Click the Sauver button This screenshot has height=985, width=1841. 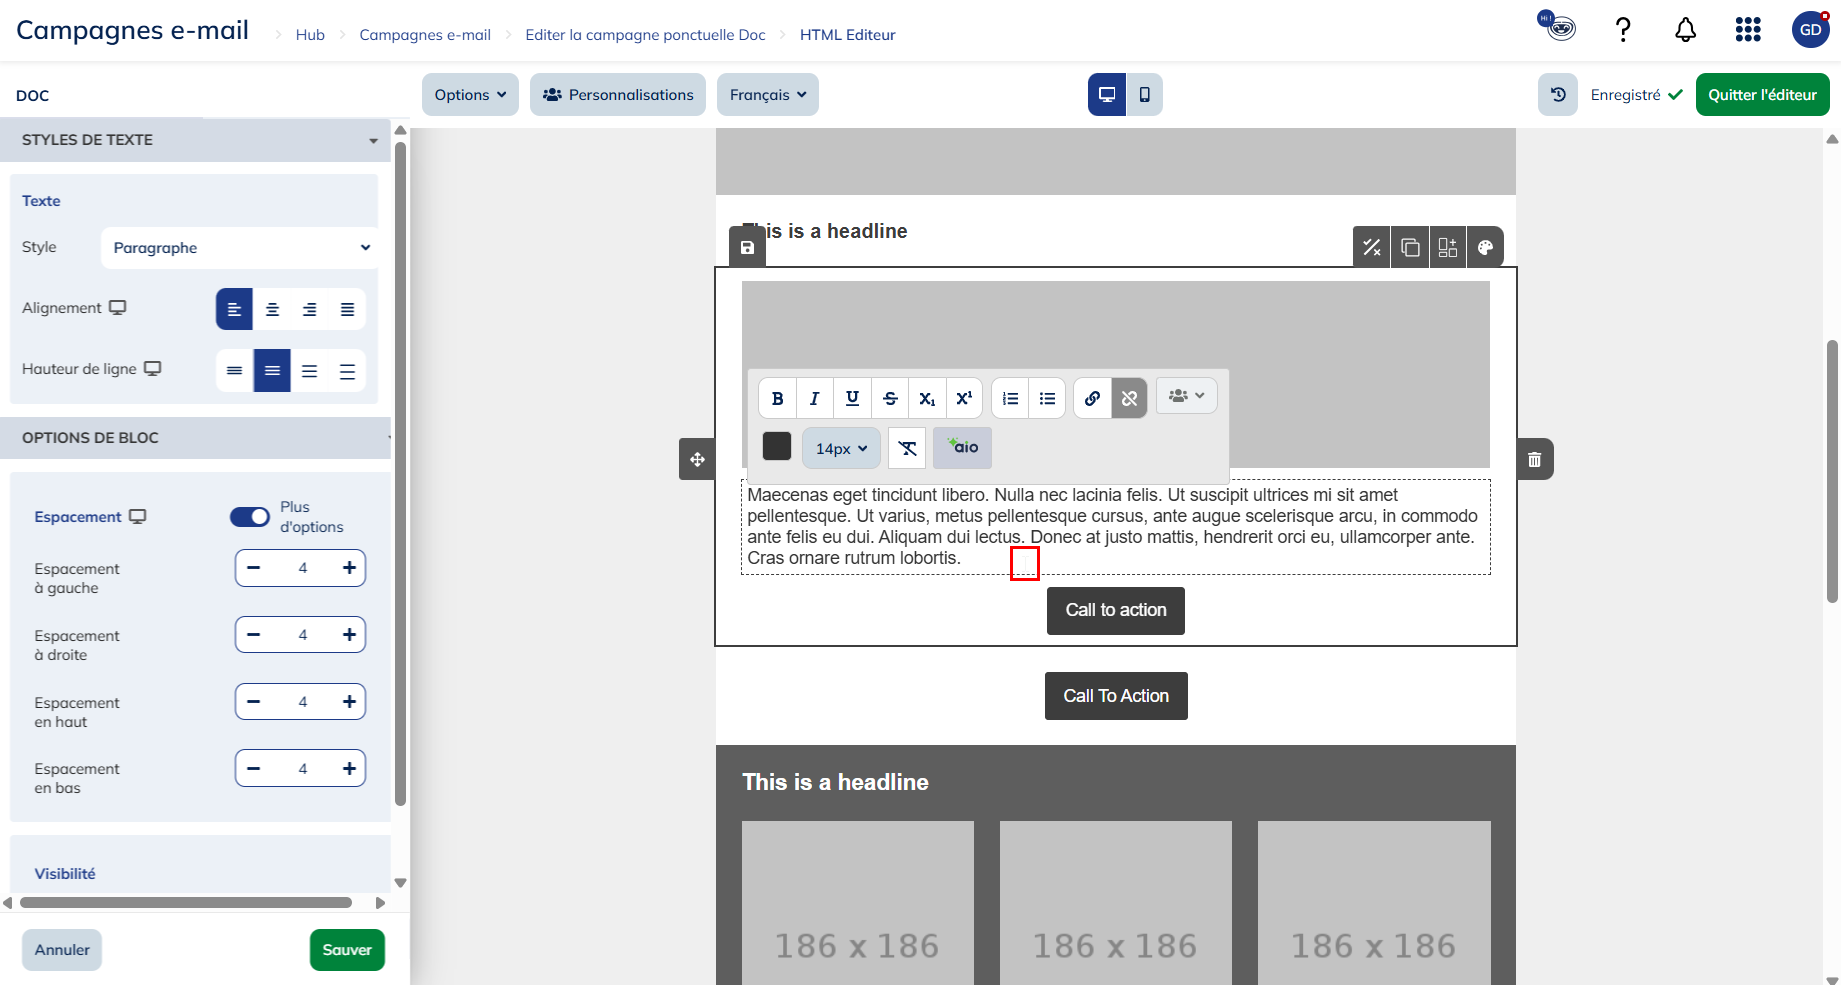[347, 950]
